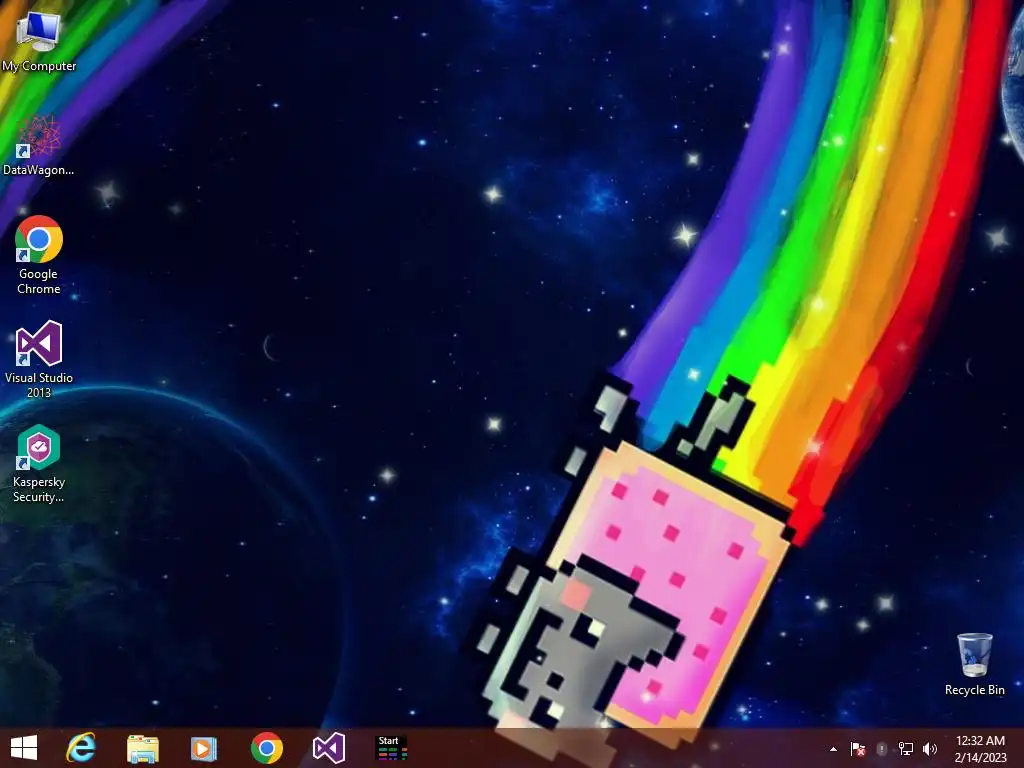Image resolution: width=1024 pixels, height=768 pixels.
Task: Launch Google Chrome from the taskbar
Action: pyautogui.click(x=266, y=748)
